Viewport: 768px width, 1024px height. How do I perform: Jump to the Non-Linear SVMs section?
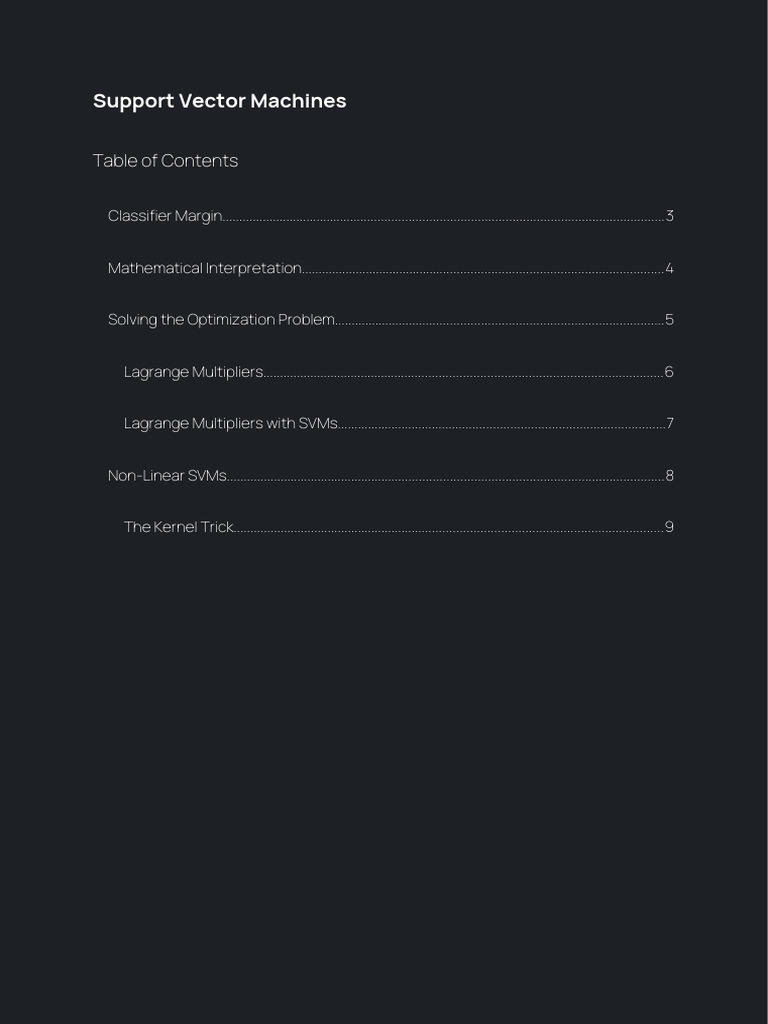[167, 476]
